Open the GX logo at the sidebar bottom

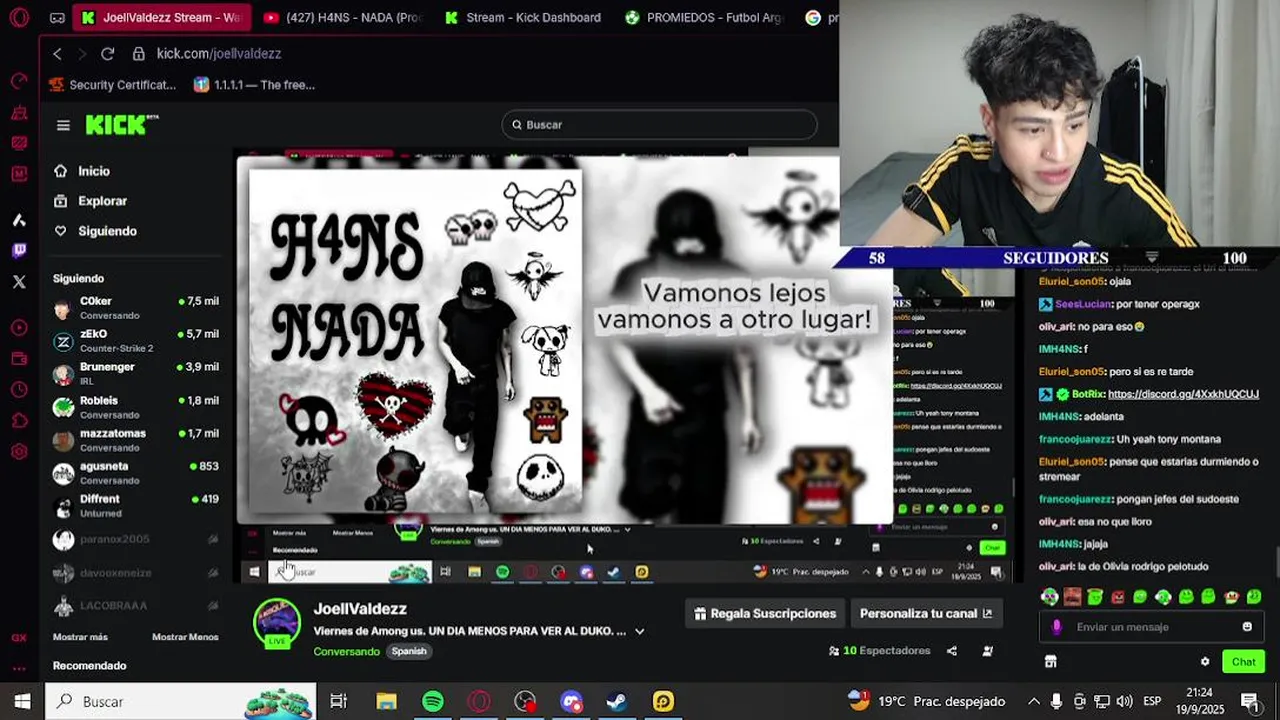click(x=19, y=637)
